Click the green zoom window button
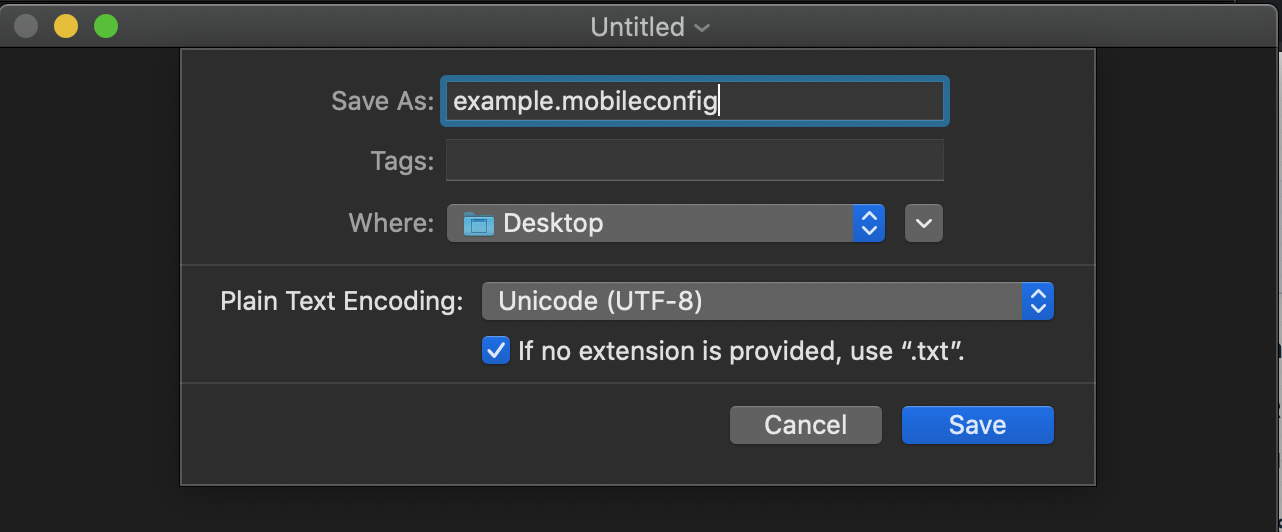This screenshot has width=1282, height=532. pyautogui.click(x=106, y=27)
